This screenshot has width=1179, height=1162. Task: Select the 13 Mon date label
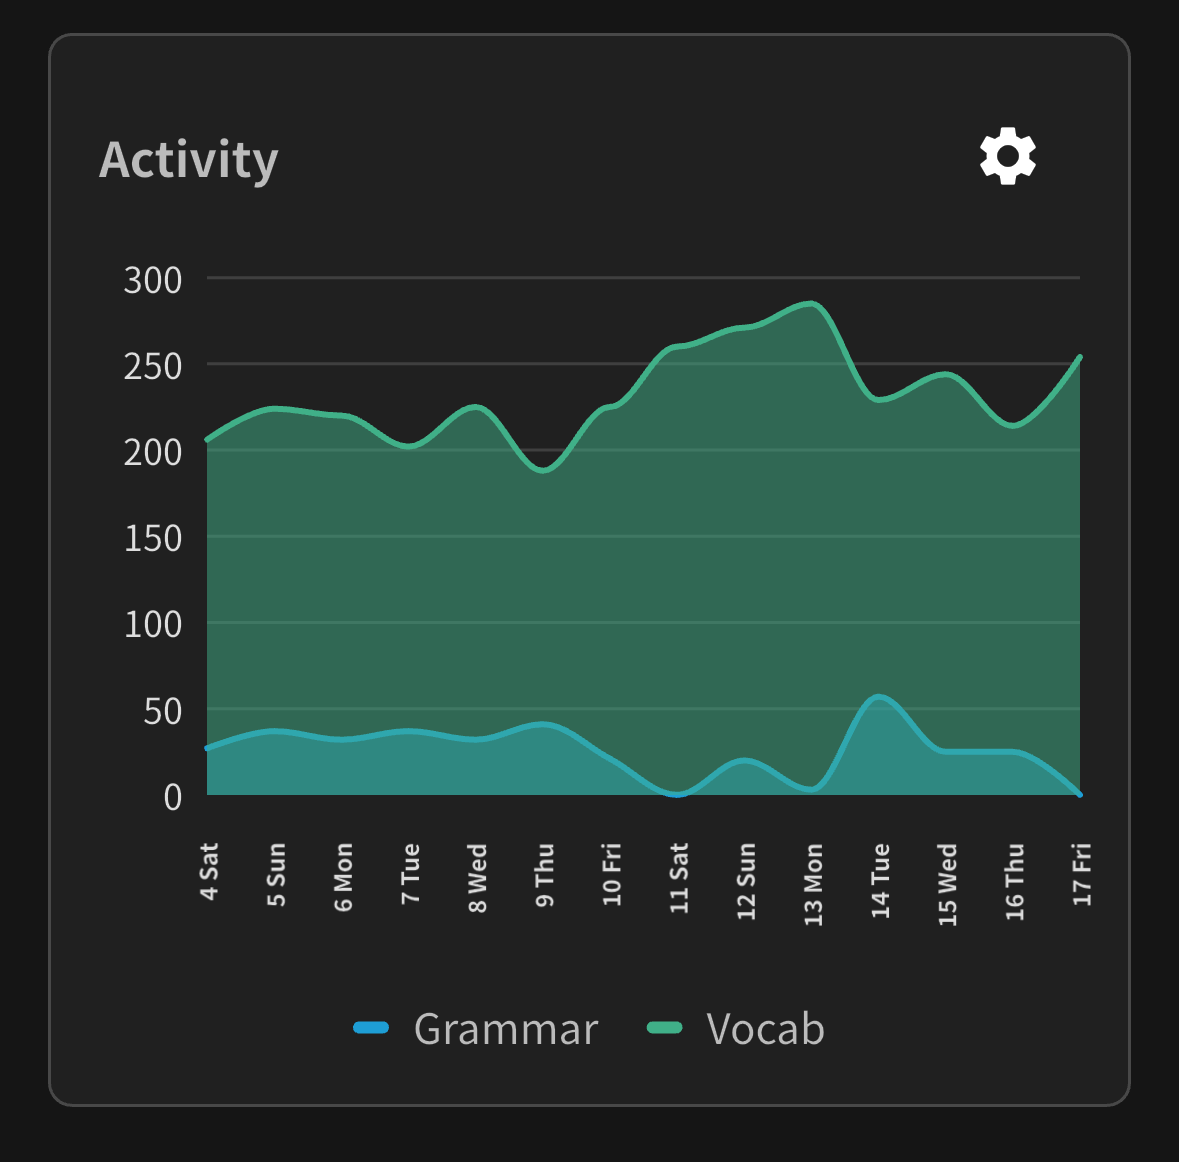[x=814, y=885]
